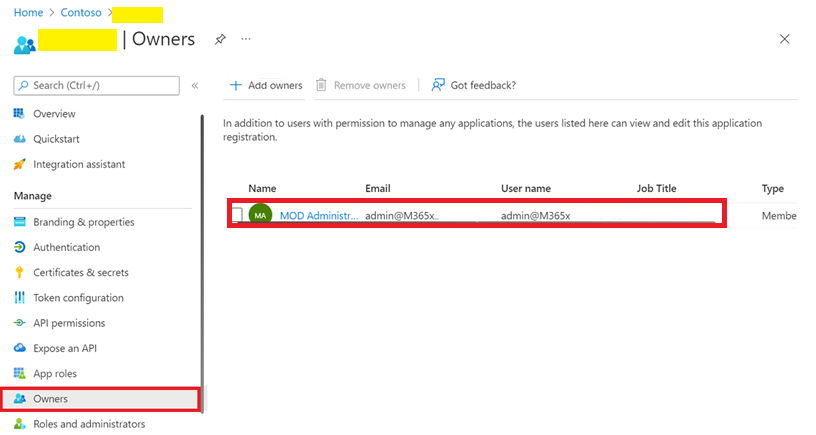Viewport: 816px width, 435px height.
Task: Click the plus icon beside Add owners
Action: point(236,85)
